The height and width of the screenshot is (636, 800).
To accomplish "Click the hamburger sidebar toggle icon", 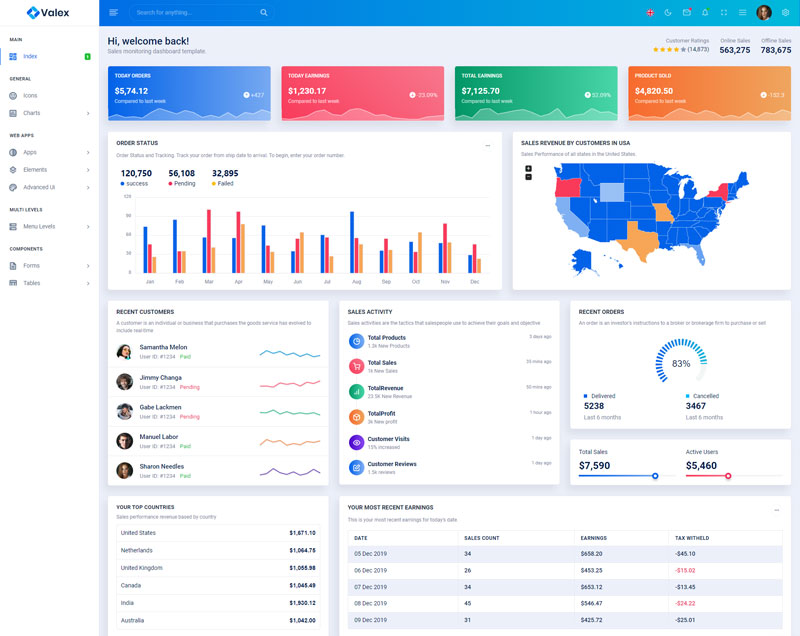I will click(x=113, y=12).
